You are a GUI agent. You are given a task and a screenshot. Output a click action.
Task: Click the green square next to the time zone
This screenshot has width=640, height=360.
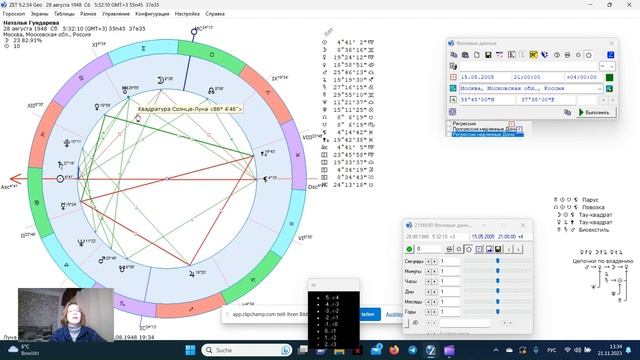(x=609, y=78)
